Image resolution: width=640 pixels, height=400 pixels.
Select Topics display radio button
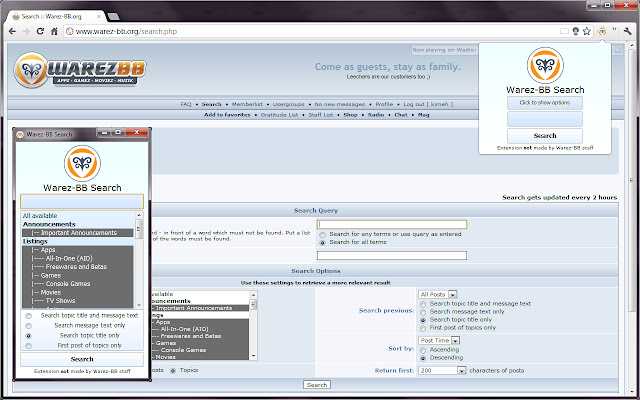[173, 371]
